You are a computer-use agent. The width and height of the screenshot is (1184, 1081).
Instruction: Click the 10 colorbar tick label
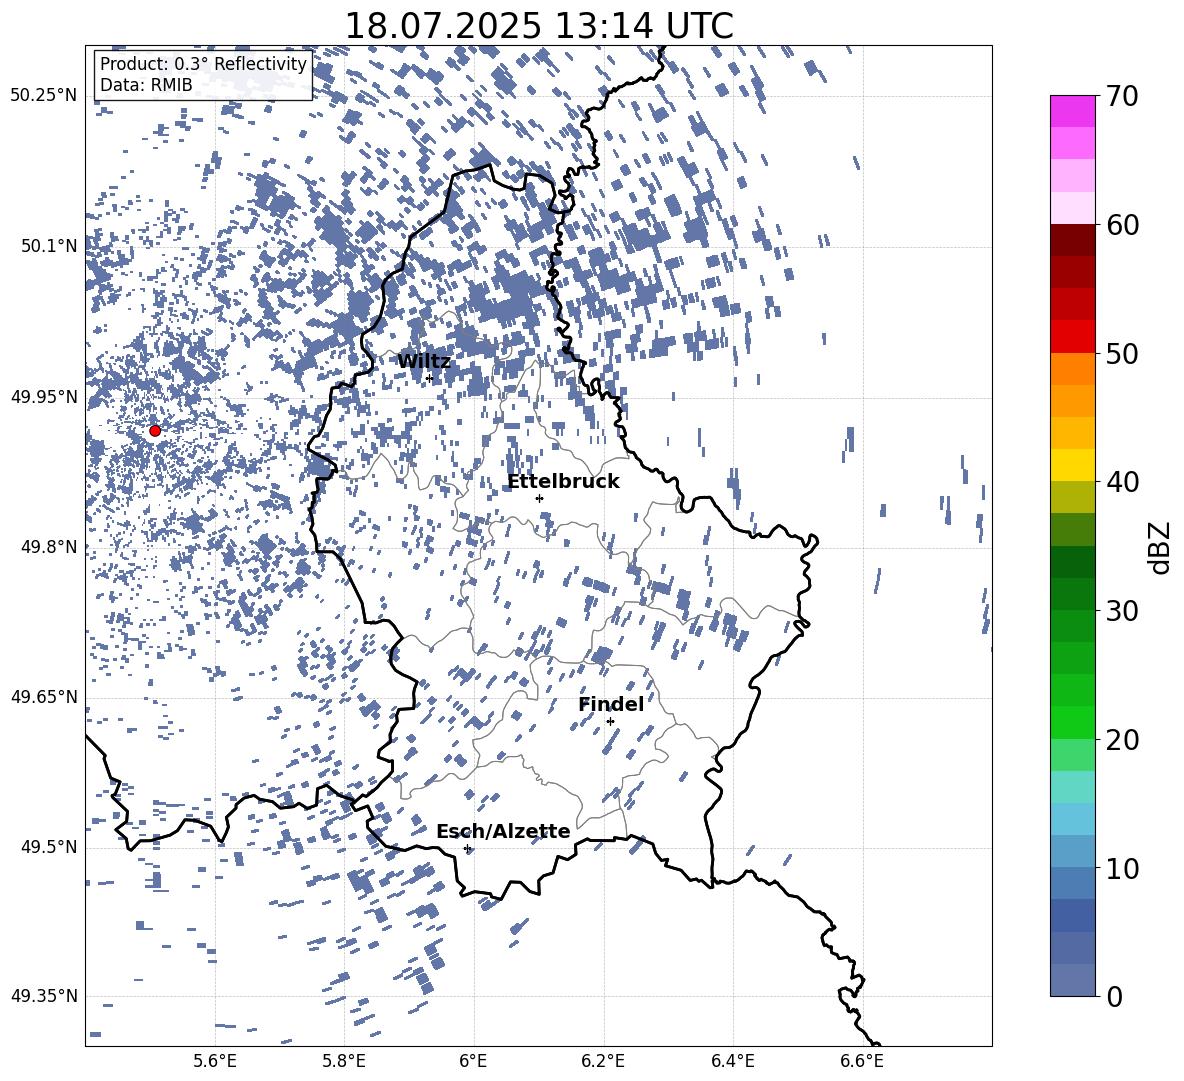click(1122, 868)
